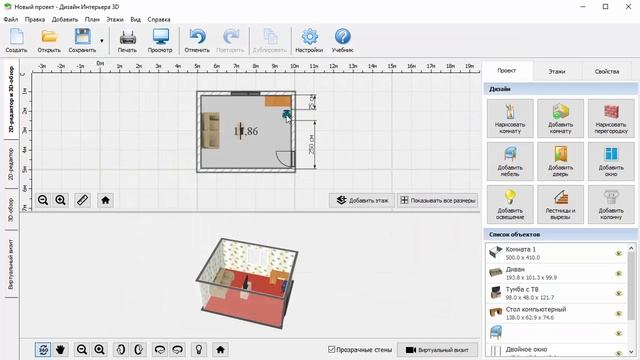Screen dimensions: 640x360
Task: Toggle Прозрачные стены checkbox
Action: click(331, 349)
